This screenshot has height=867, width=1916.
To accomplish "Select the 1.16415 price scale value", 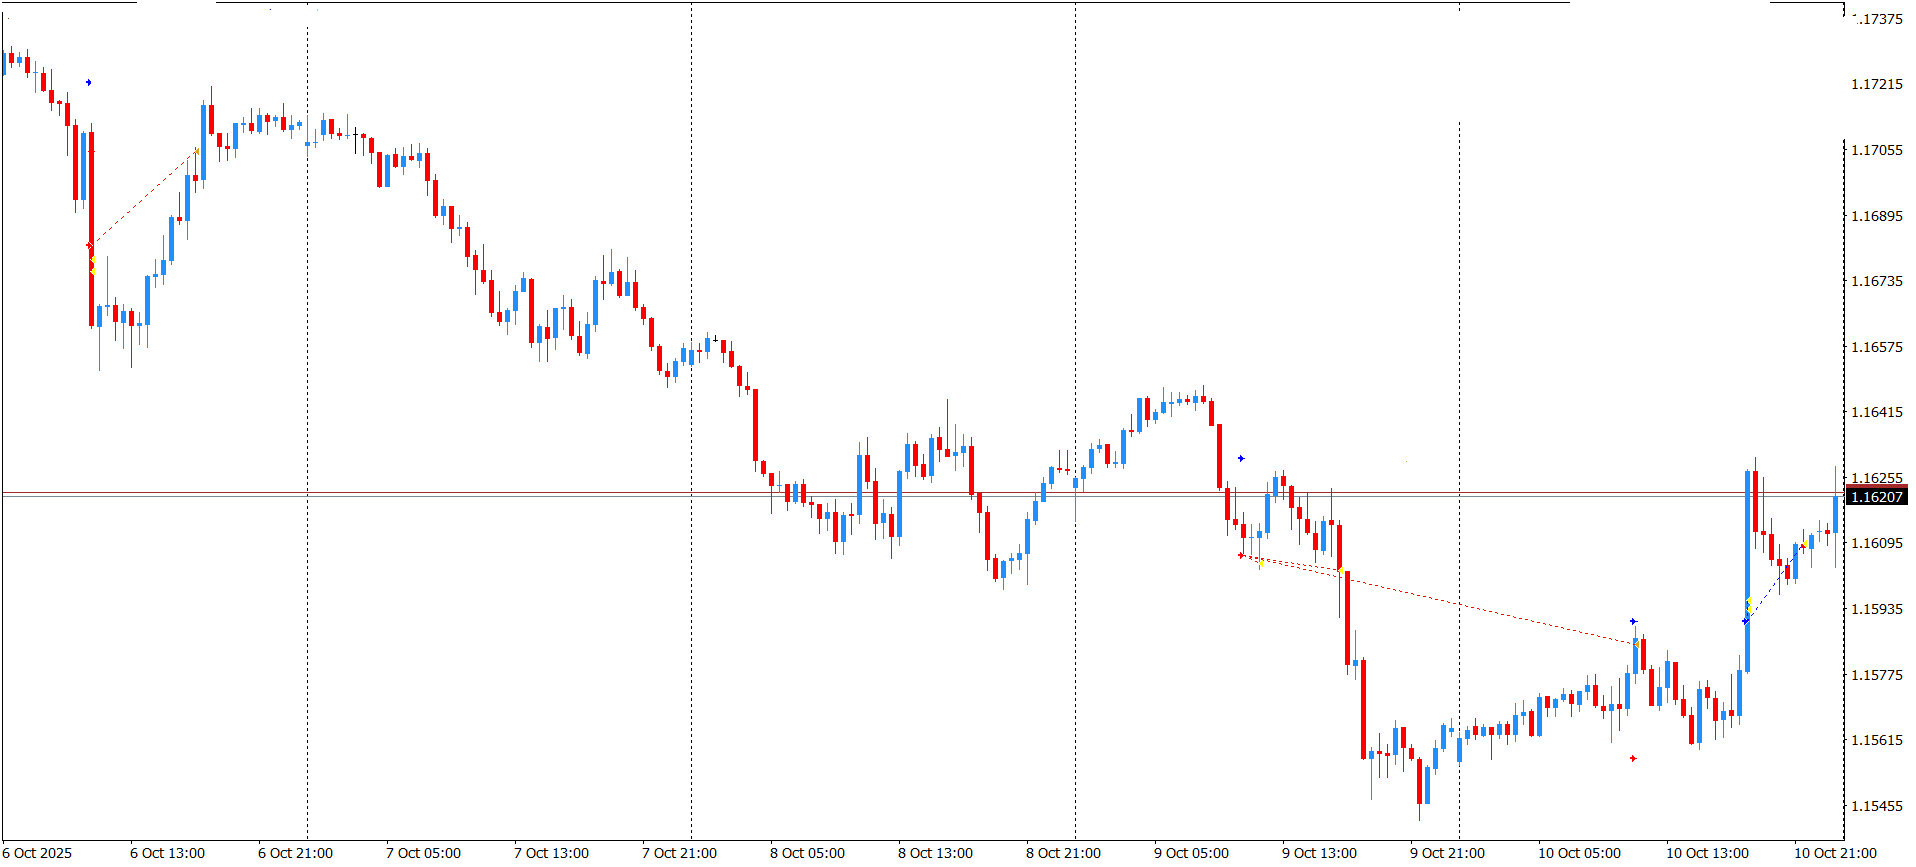I will click(x=1877, y=412).
